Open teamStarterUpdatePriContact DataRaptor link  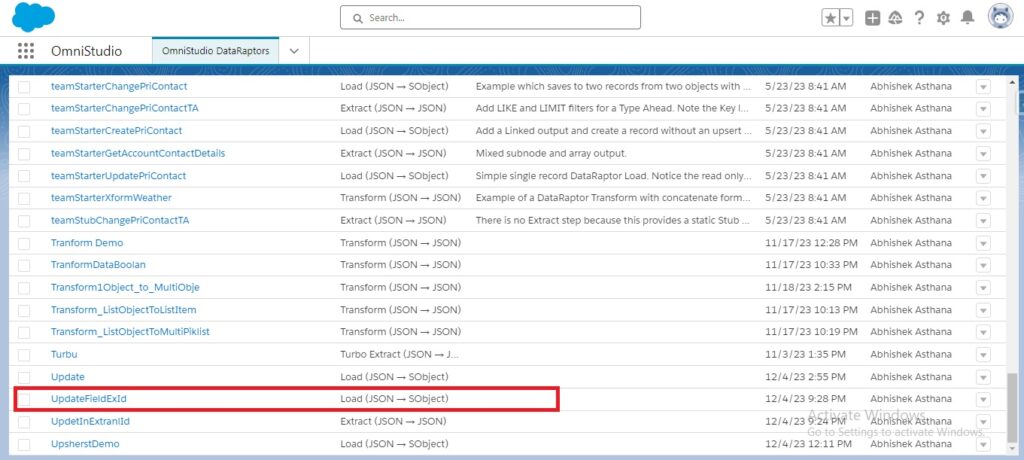118,176
